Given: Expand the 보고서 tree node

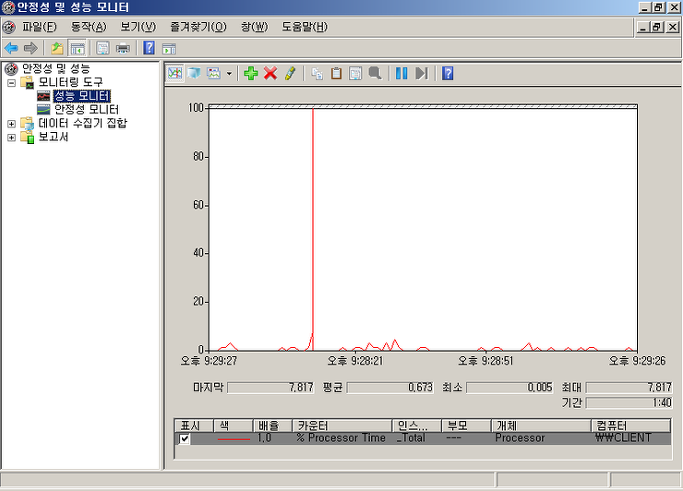Looking at the screenshot, I should [x=12, y=137].
